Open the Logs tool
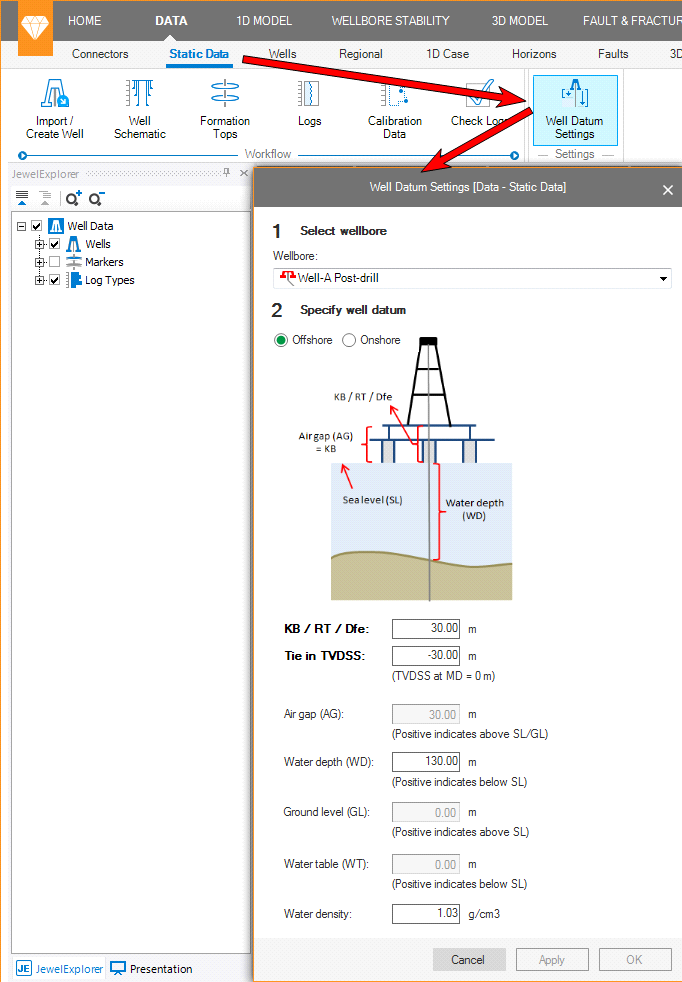Viewport: 682px width, 982px height. click(x=309, y=108)
